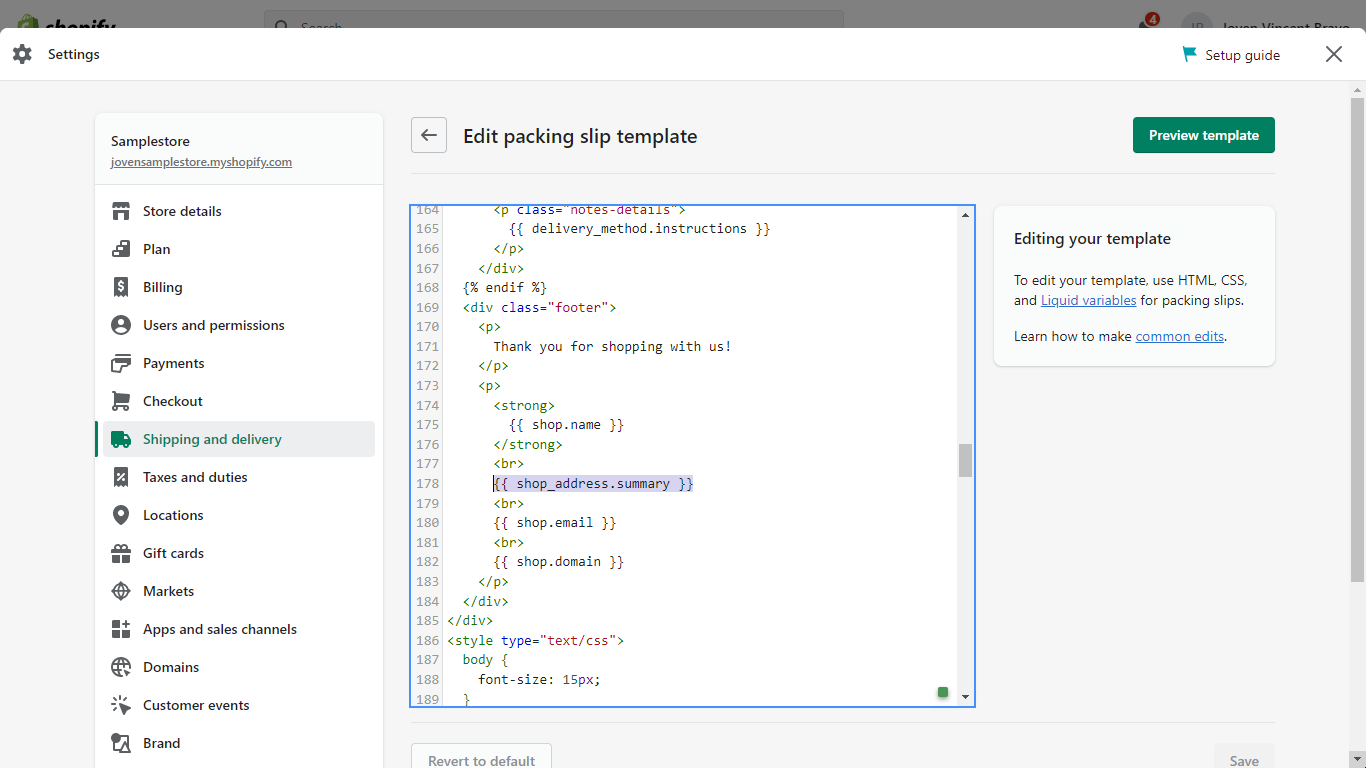The height and width of the screenshot is (768, 1366).
Task: Select the Users and permissions icon
Action: click(x=121, y=325)
